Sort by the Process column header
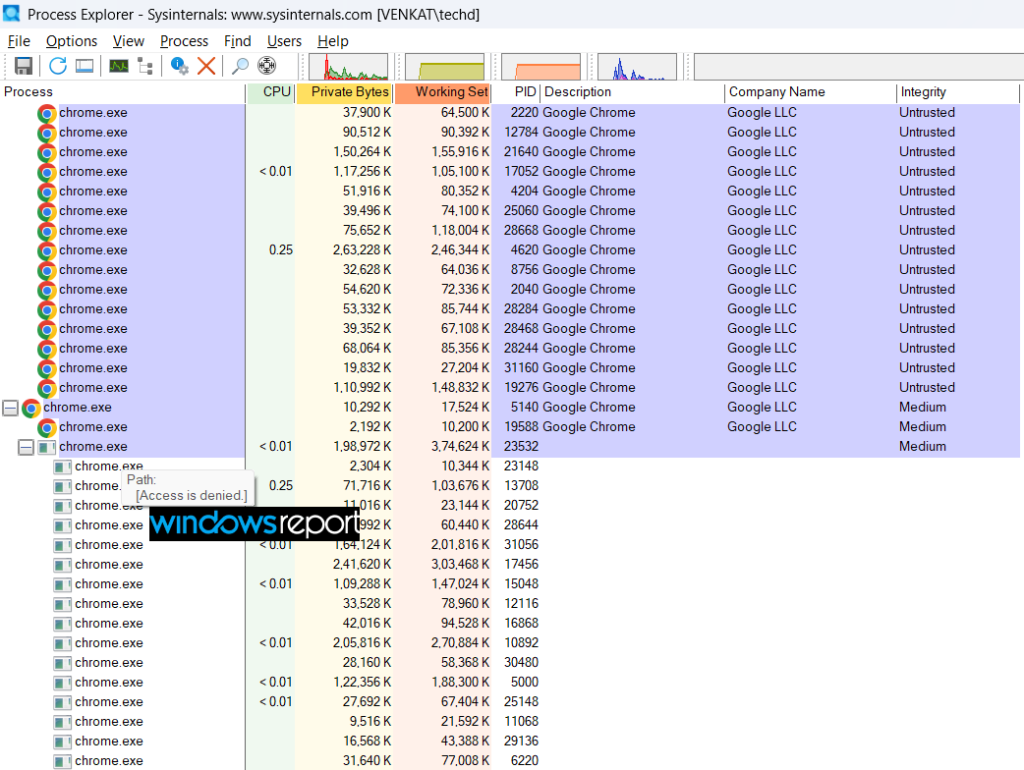Viewport: 1024px width, 770px height. pos(123,92)
